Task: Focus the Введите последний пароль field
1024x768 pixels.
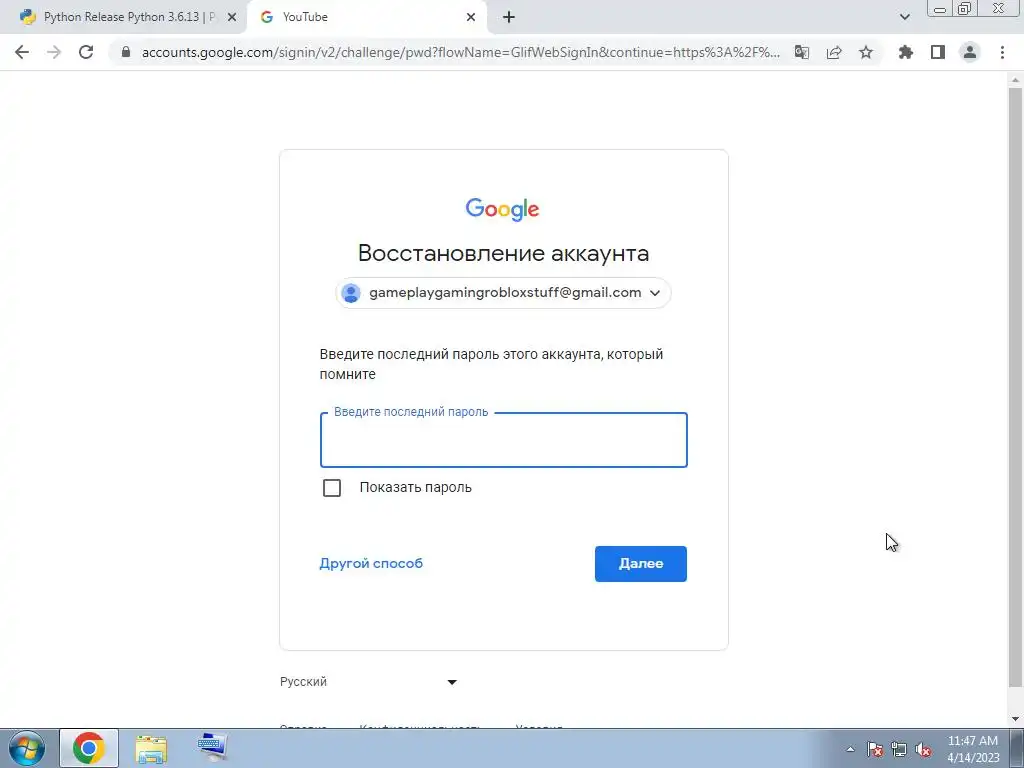Action: pos(504,440)
